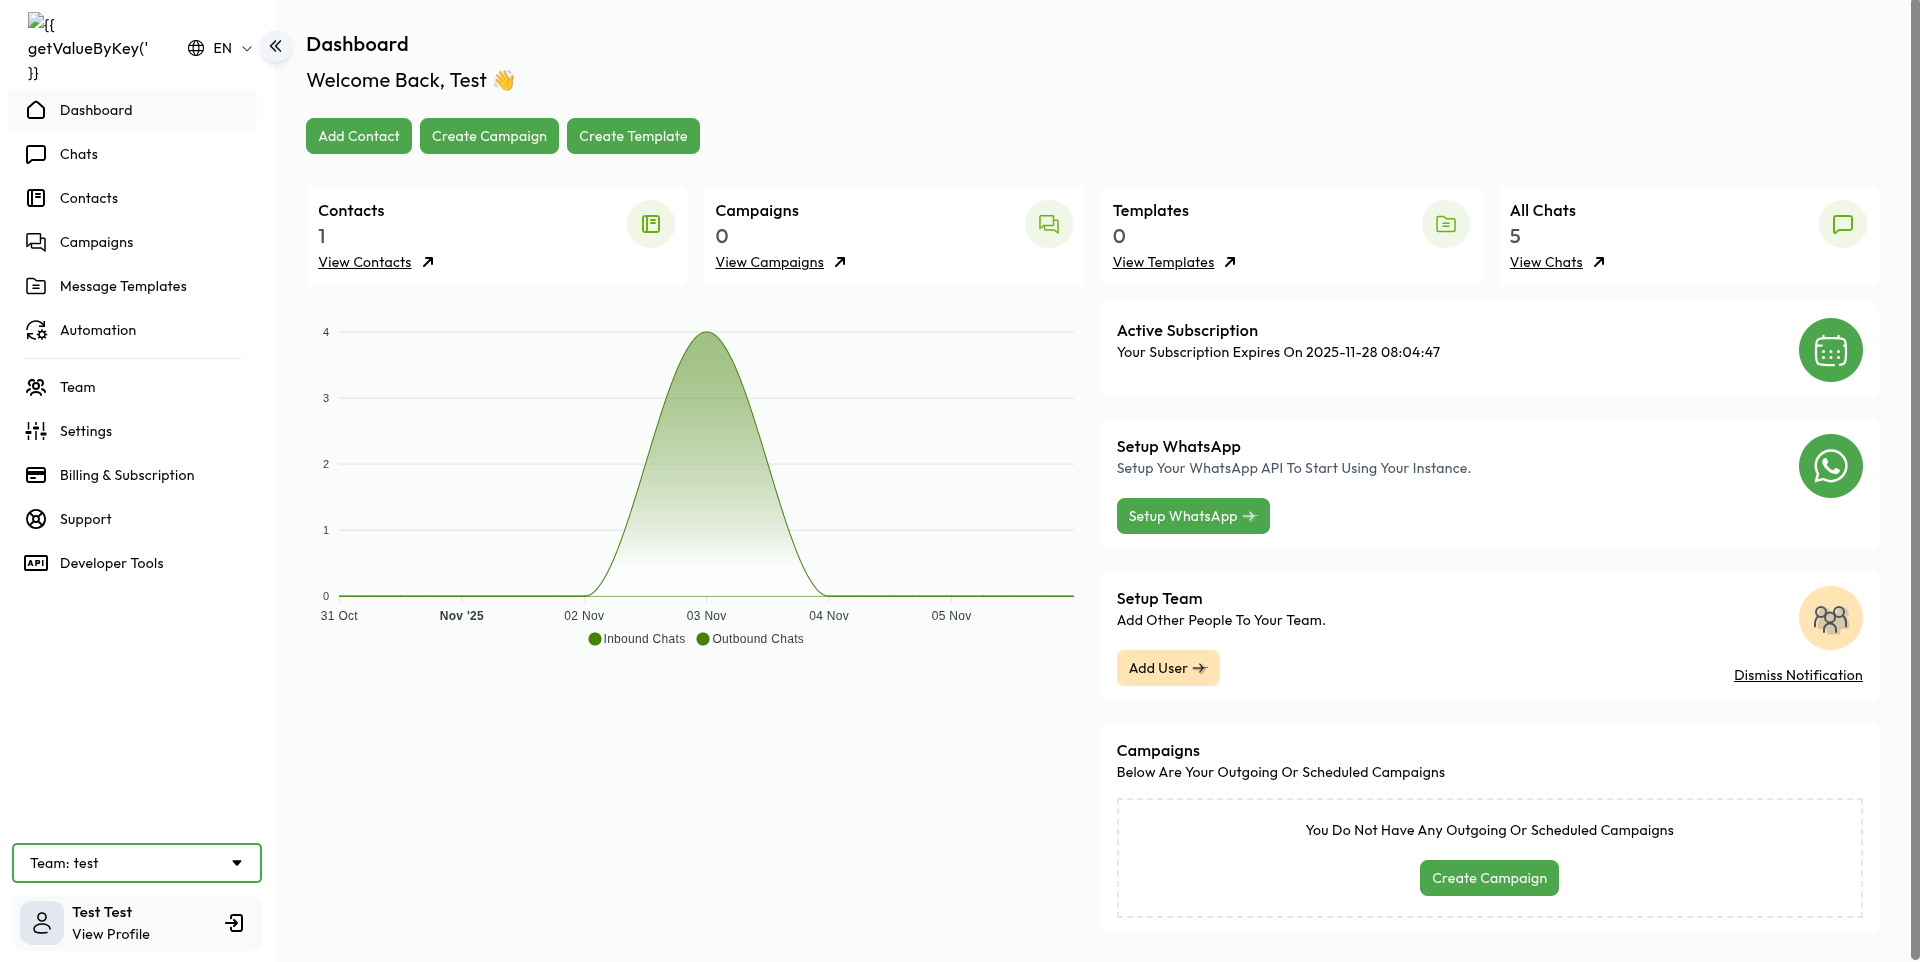Image resolution: width=1920 pixels, height=962 pixels.
Task: Open Automation from the sidebar
Action: click(x=98, y=330)
